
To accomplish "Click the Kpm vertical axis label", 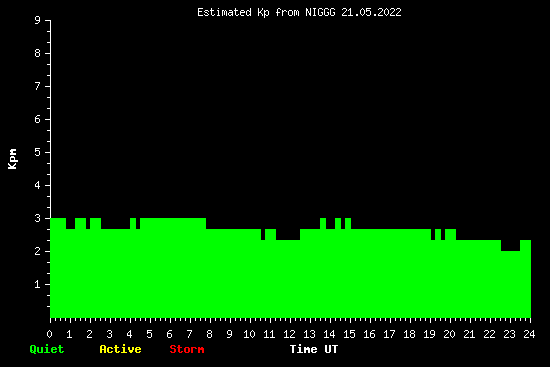I will 13,159.
